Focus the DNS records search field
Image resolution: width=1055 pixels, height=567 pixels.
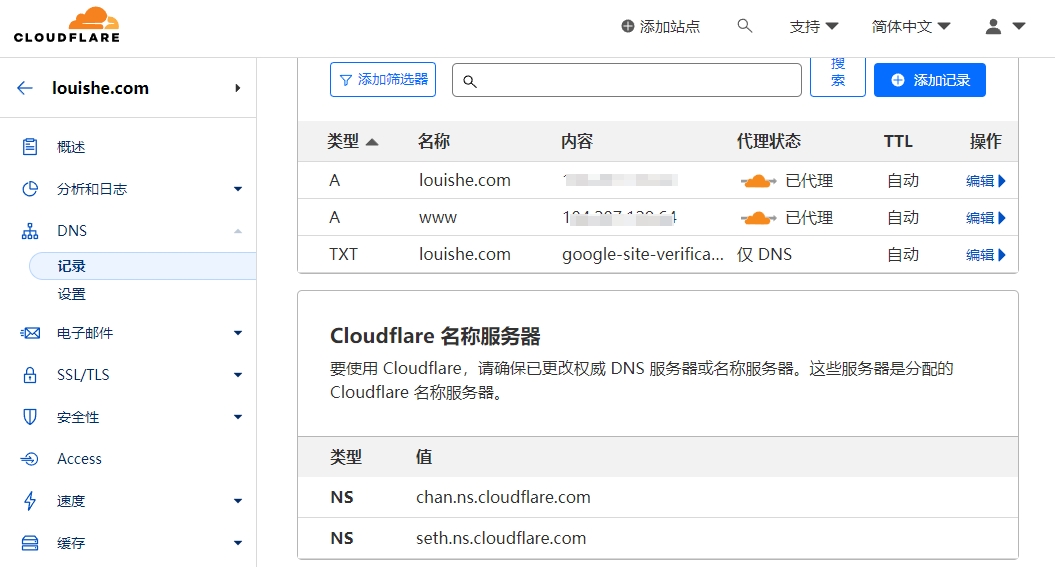click(x=626, y=80)
